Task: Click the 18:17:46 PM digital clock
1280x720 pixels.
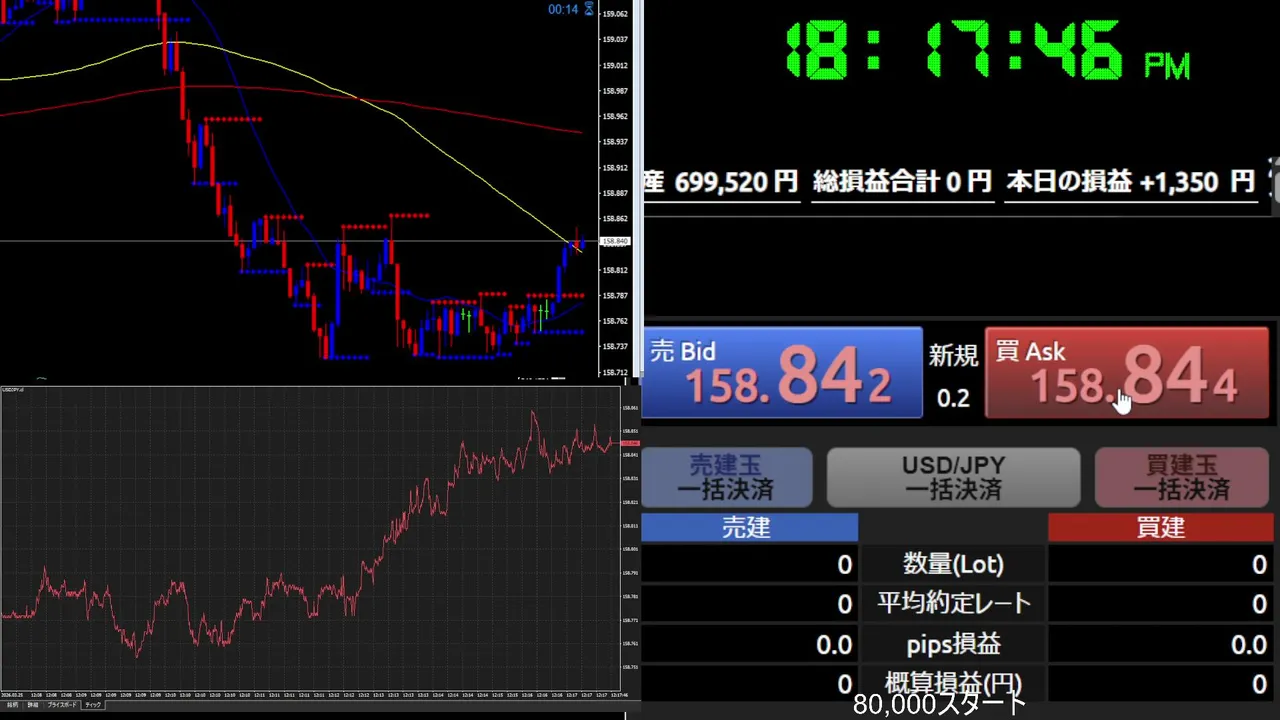Action: pos(987,51)
